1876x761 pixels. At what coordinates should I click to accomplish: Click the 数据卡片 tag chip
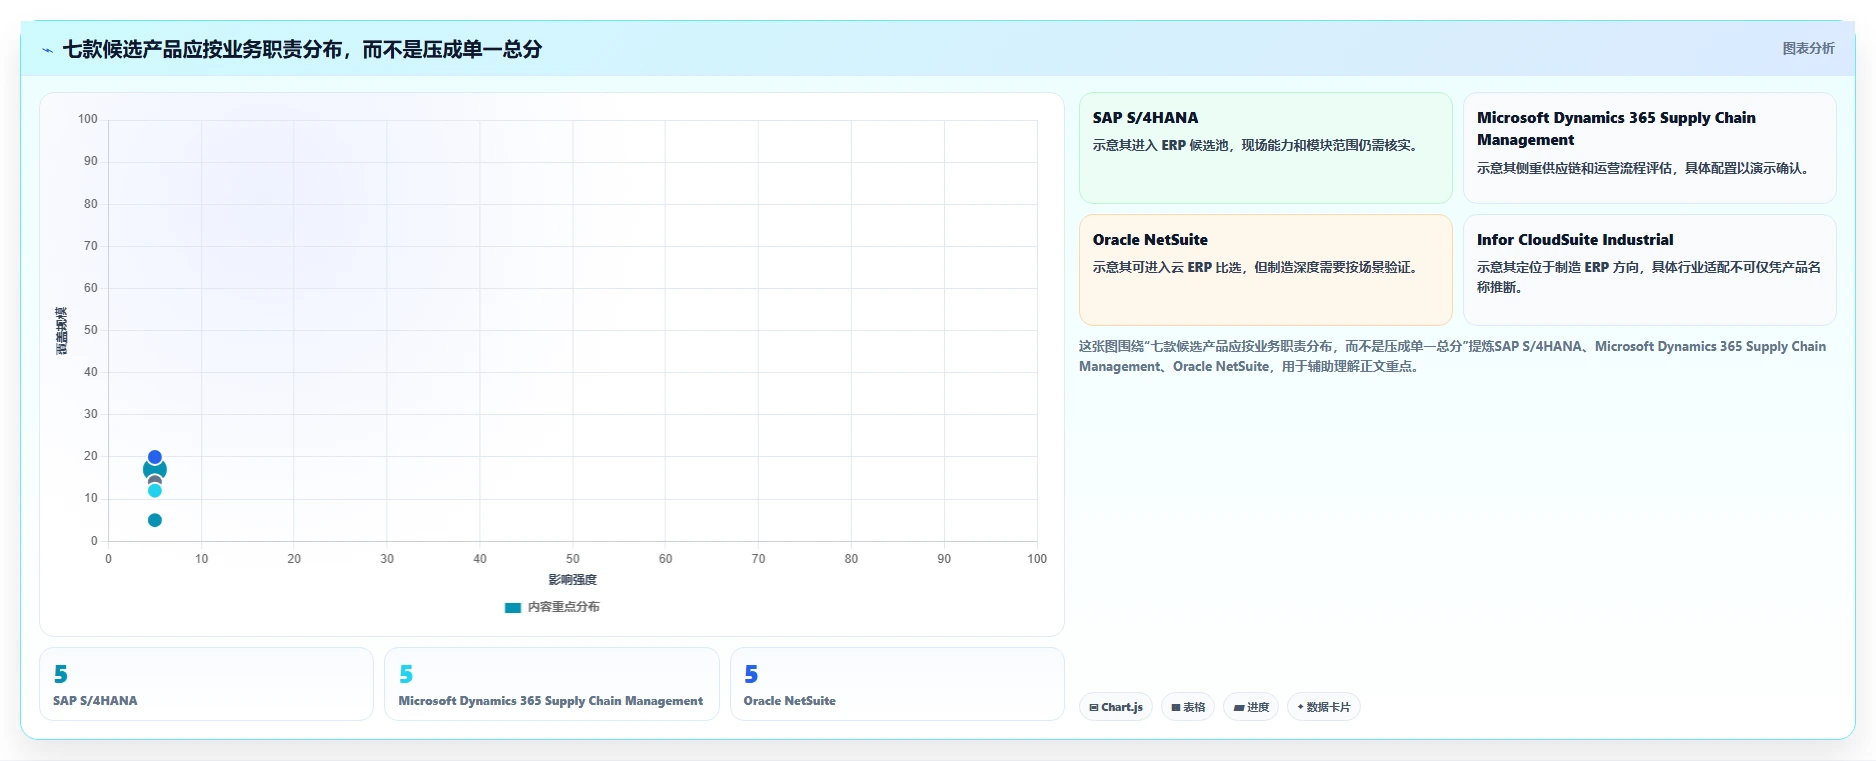1324,707
